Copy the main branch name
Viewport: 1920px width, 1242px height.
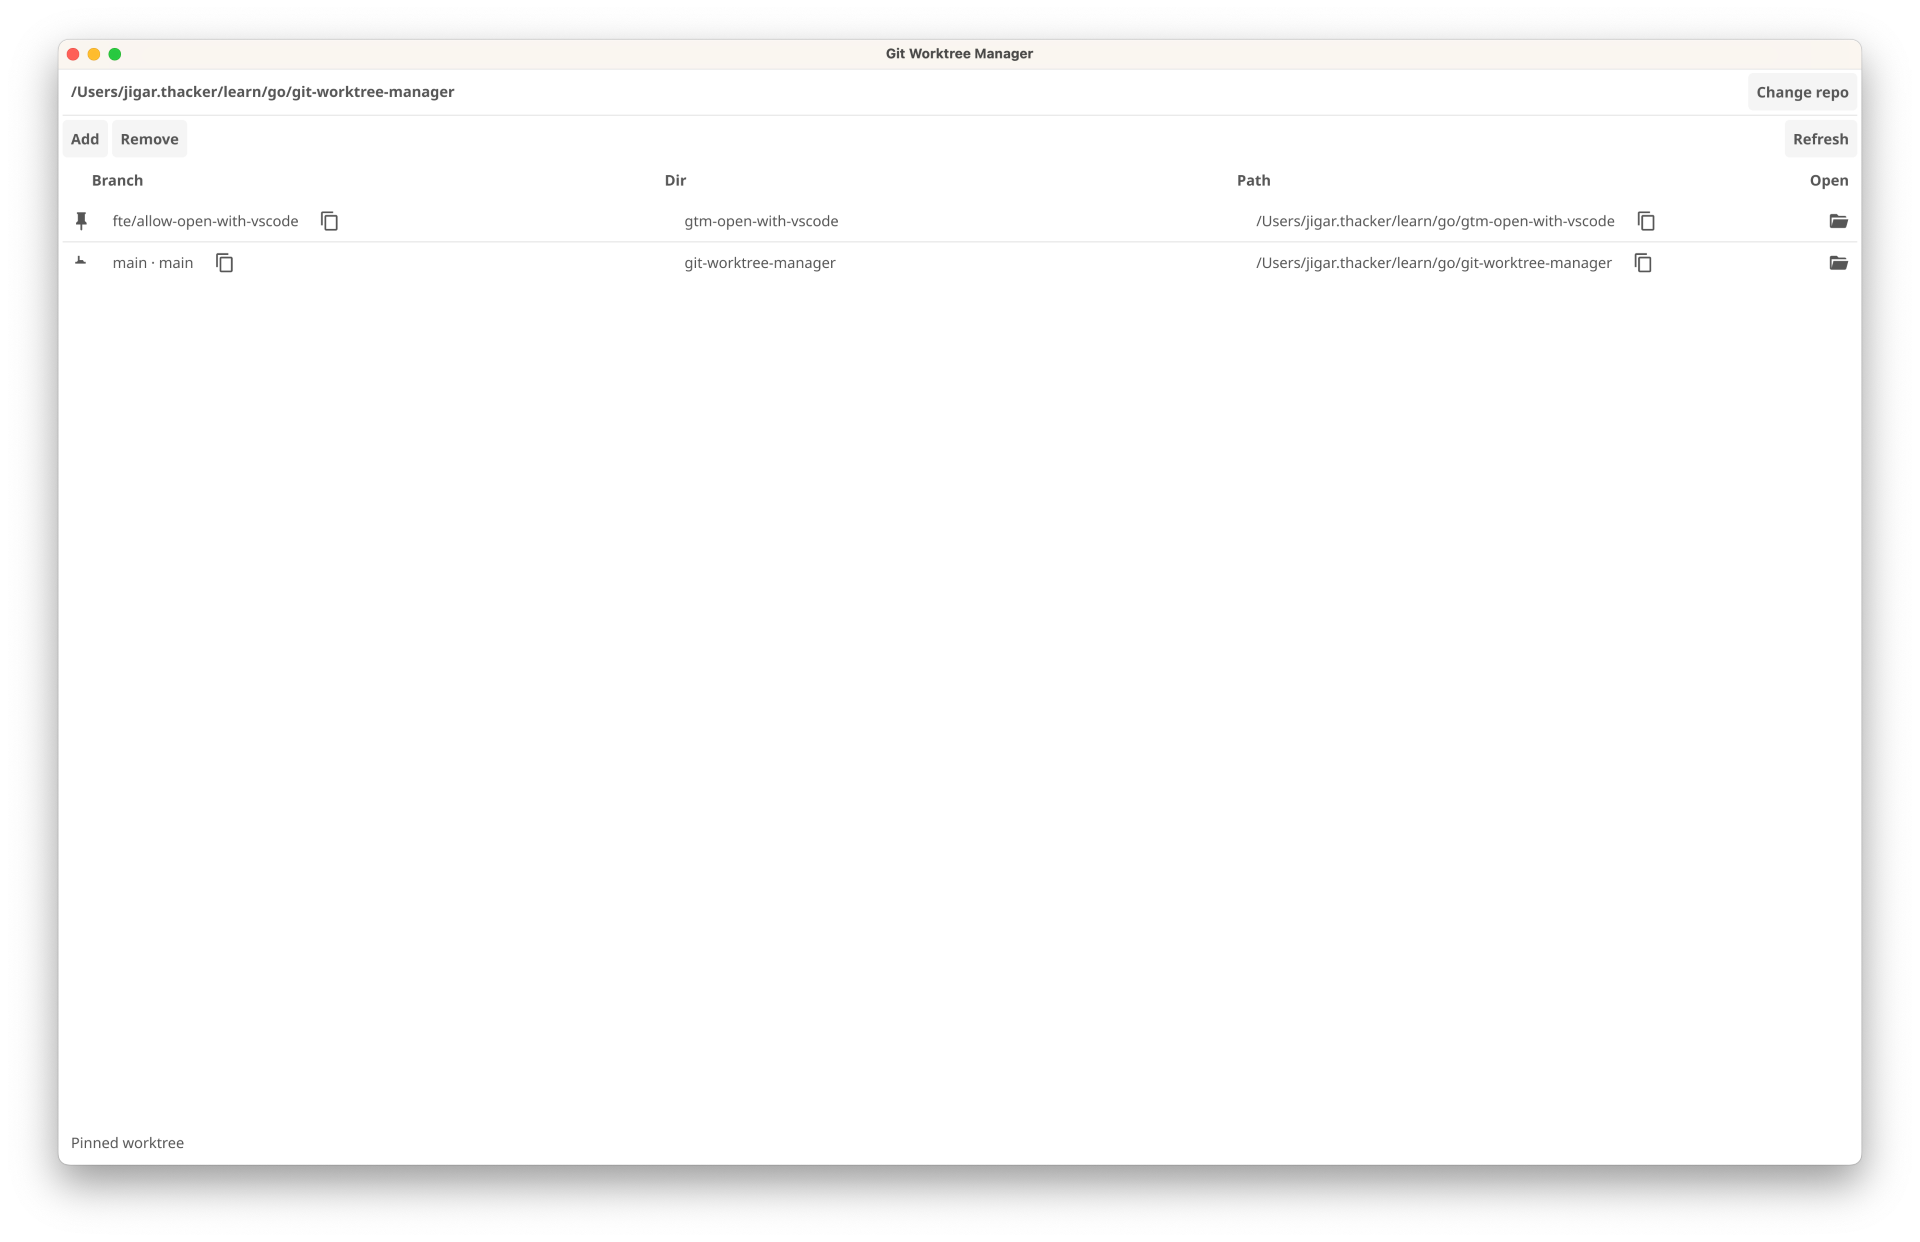(x=225, y=263)
